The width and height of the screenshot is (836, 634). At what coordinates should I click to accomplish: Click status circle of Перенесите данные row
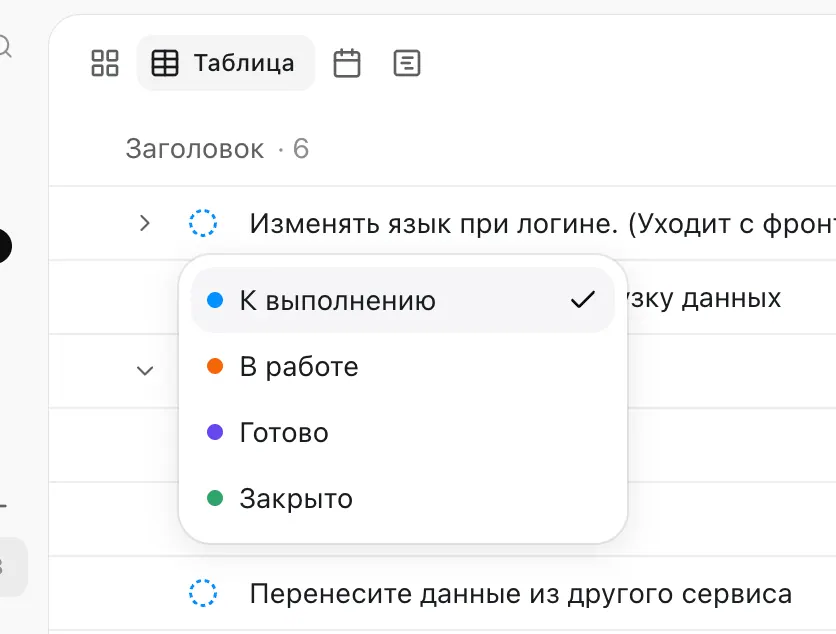tap(203, 593)
